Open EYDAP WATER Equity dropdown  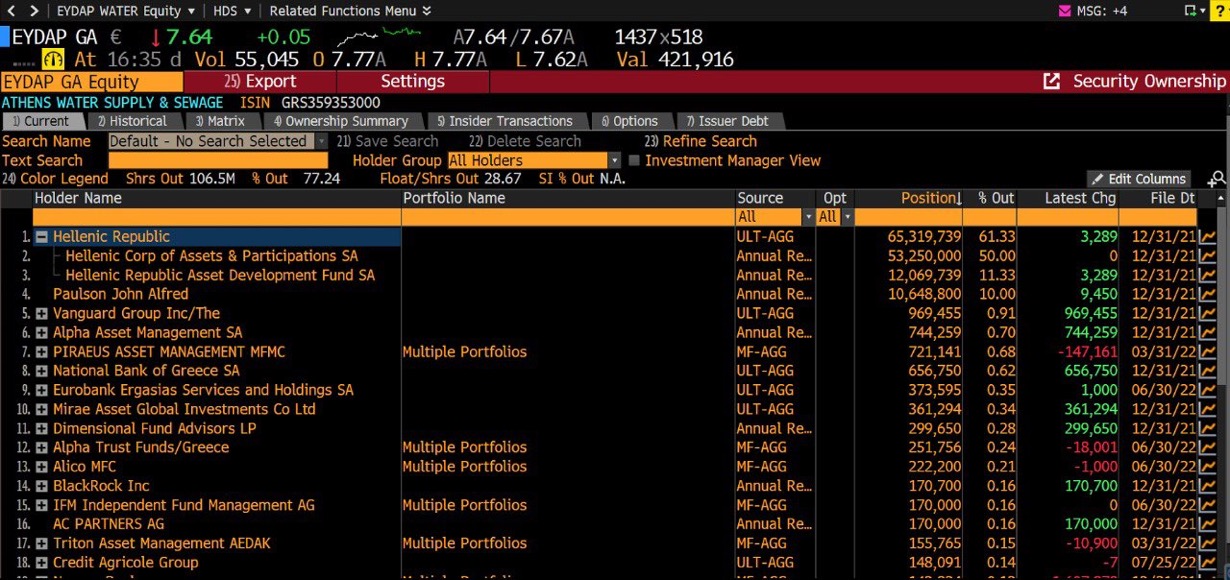pyautogui.click(x=127, y=11)
